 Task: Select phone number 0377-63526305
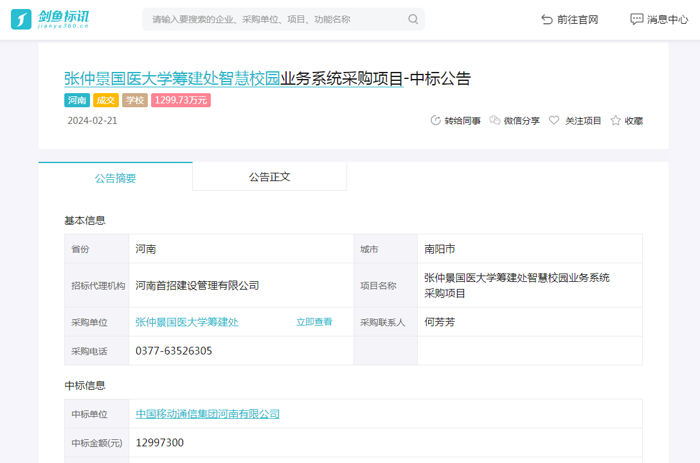click(174, 351)
